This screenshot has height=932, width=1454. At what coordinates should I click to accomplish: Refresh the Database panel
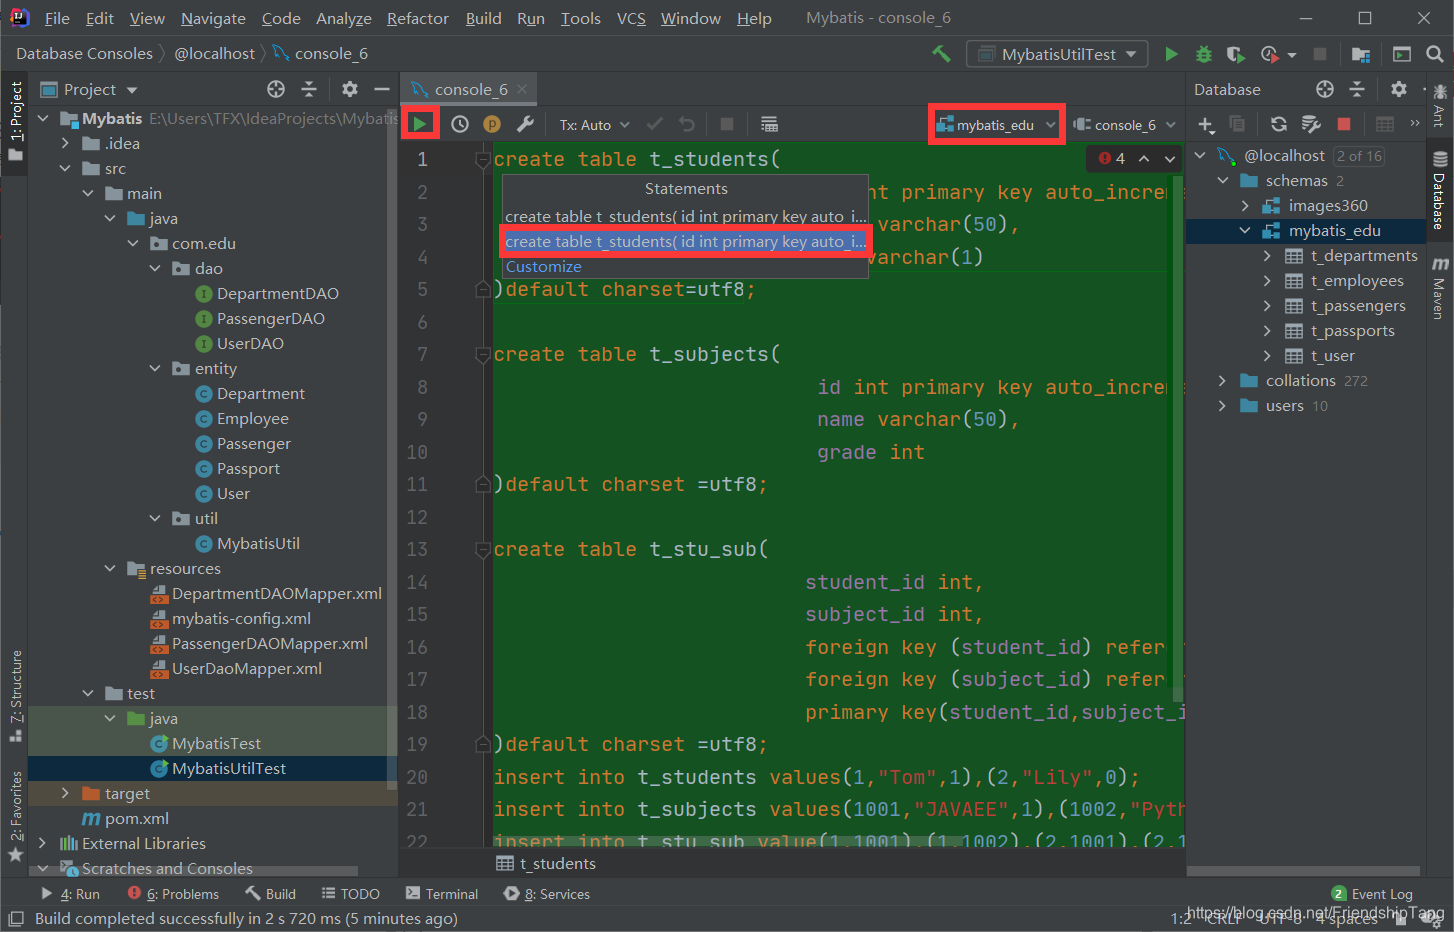coord(1278,124)
